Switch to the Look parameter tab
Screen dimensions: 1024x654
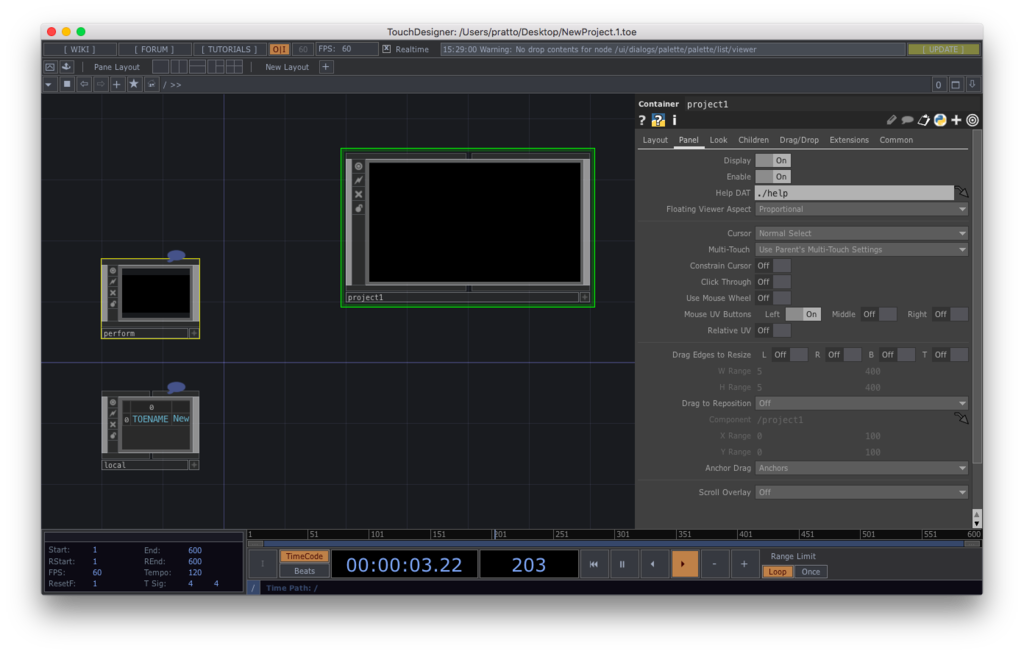tap(718, 140)
